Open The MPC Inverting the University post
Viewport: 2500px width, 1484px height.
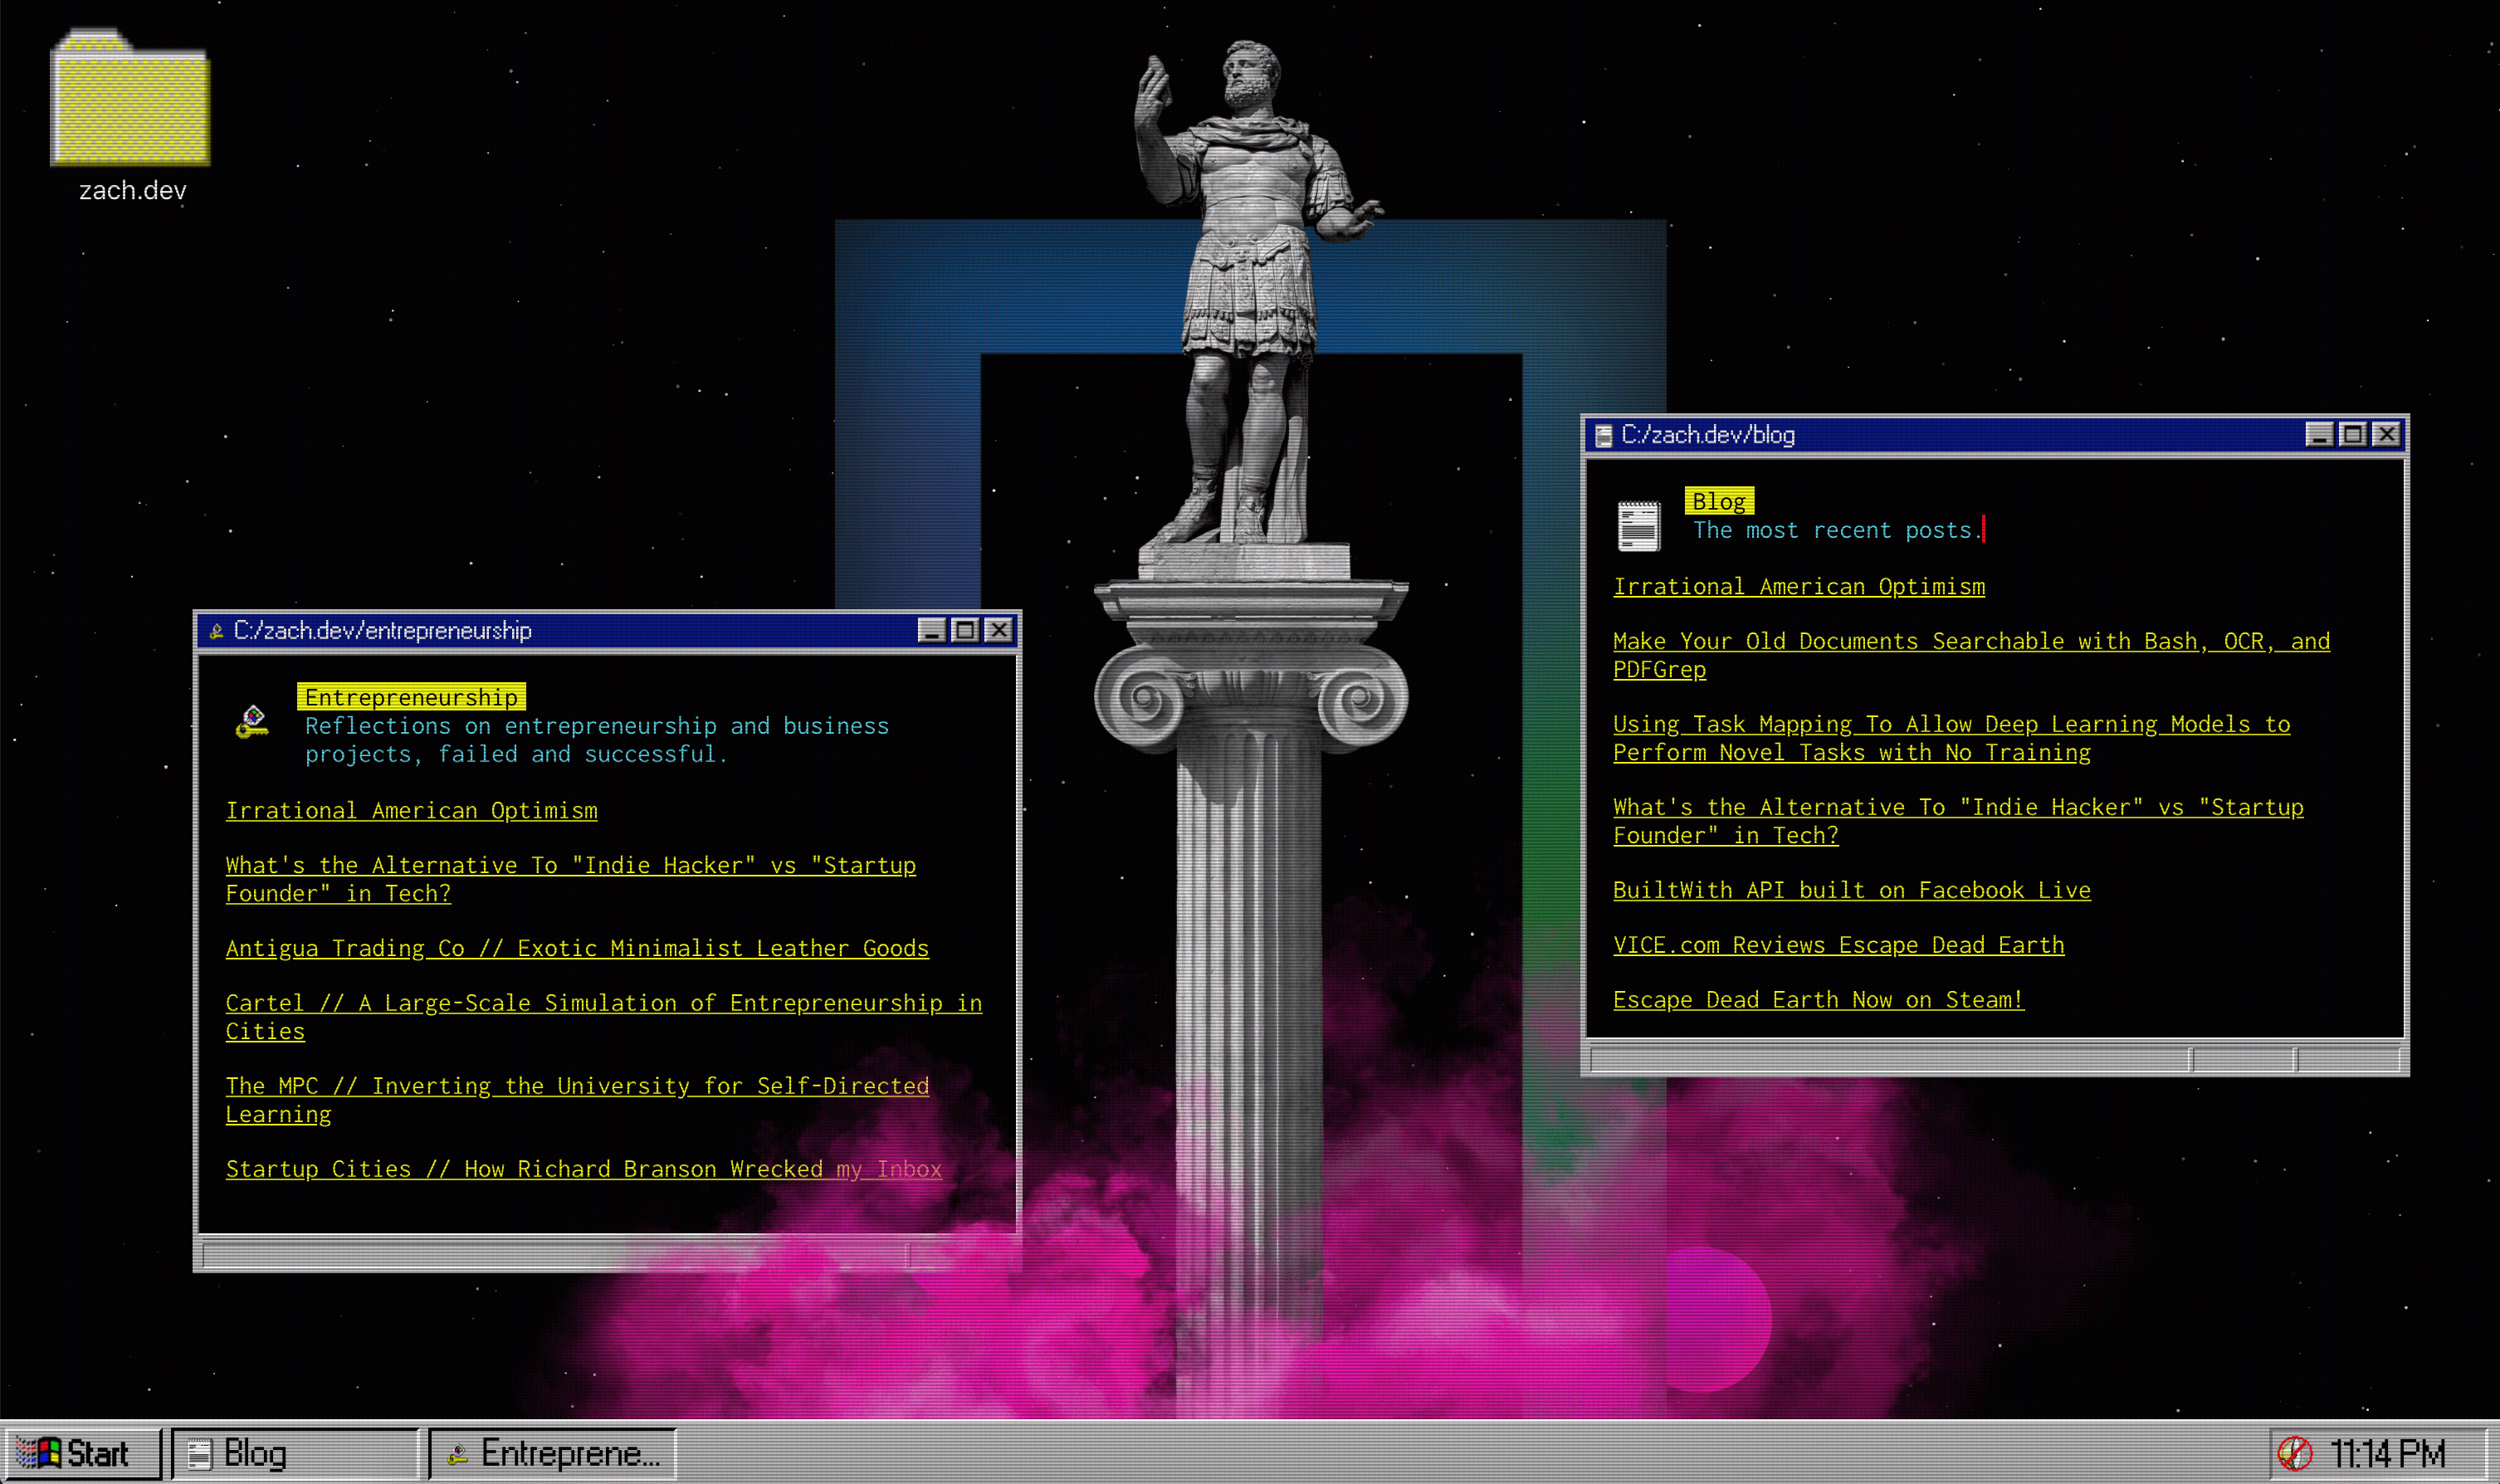577,1100
